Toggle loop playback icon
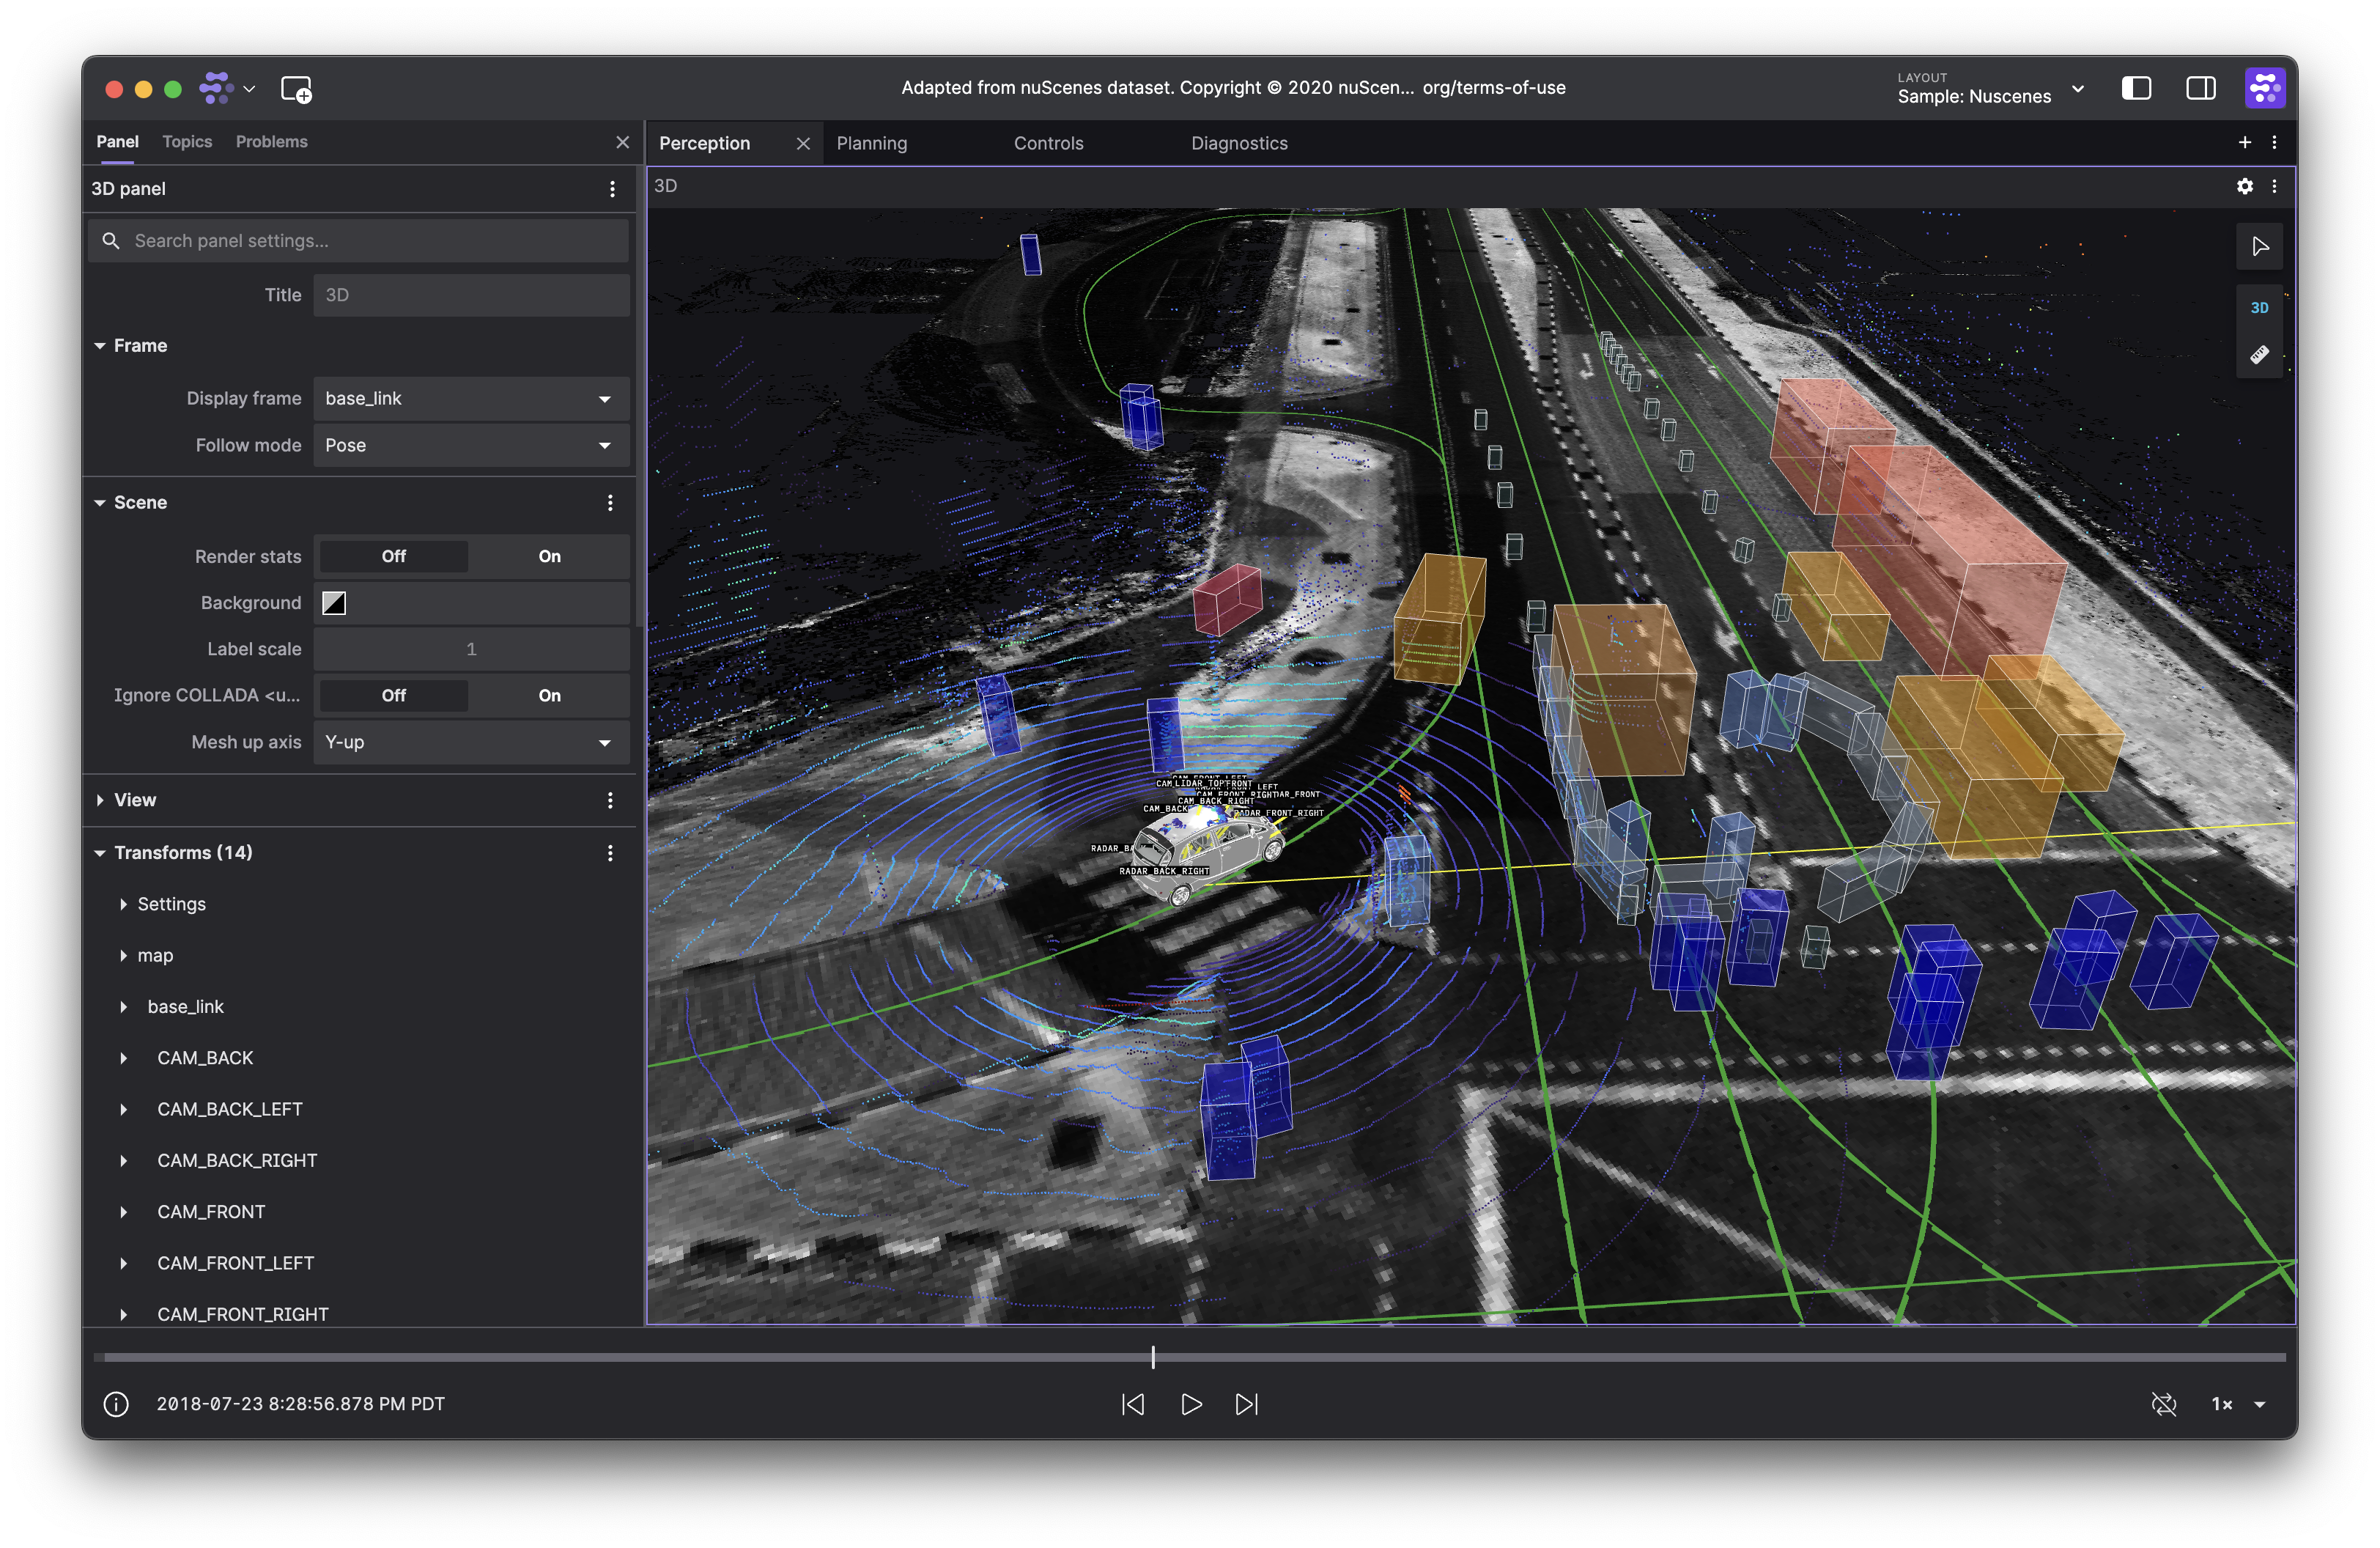 tap(2163, 1404)
